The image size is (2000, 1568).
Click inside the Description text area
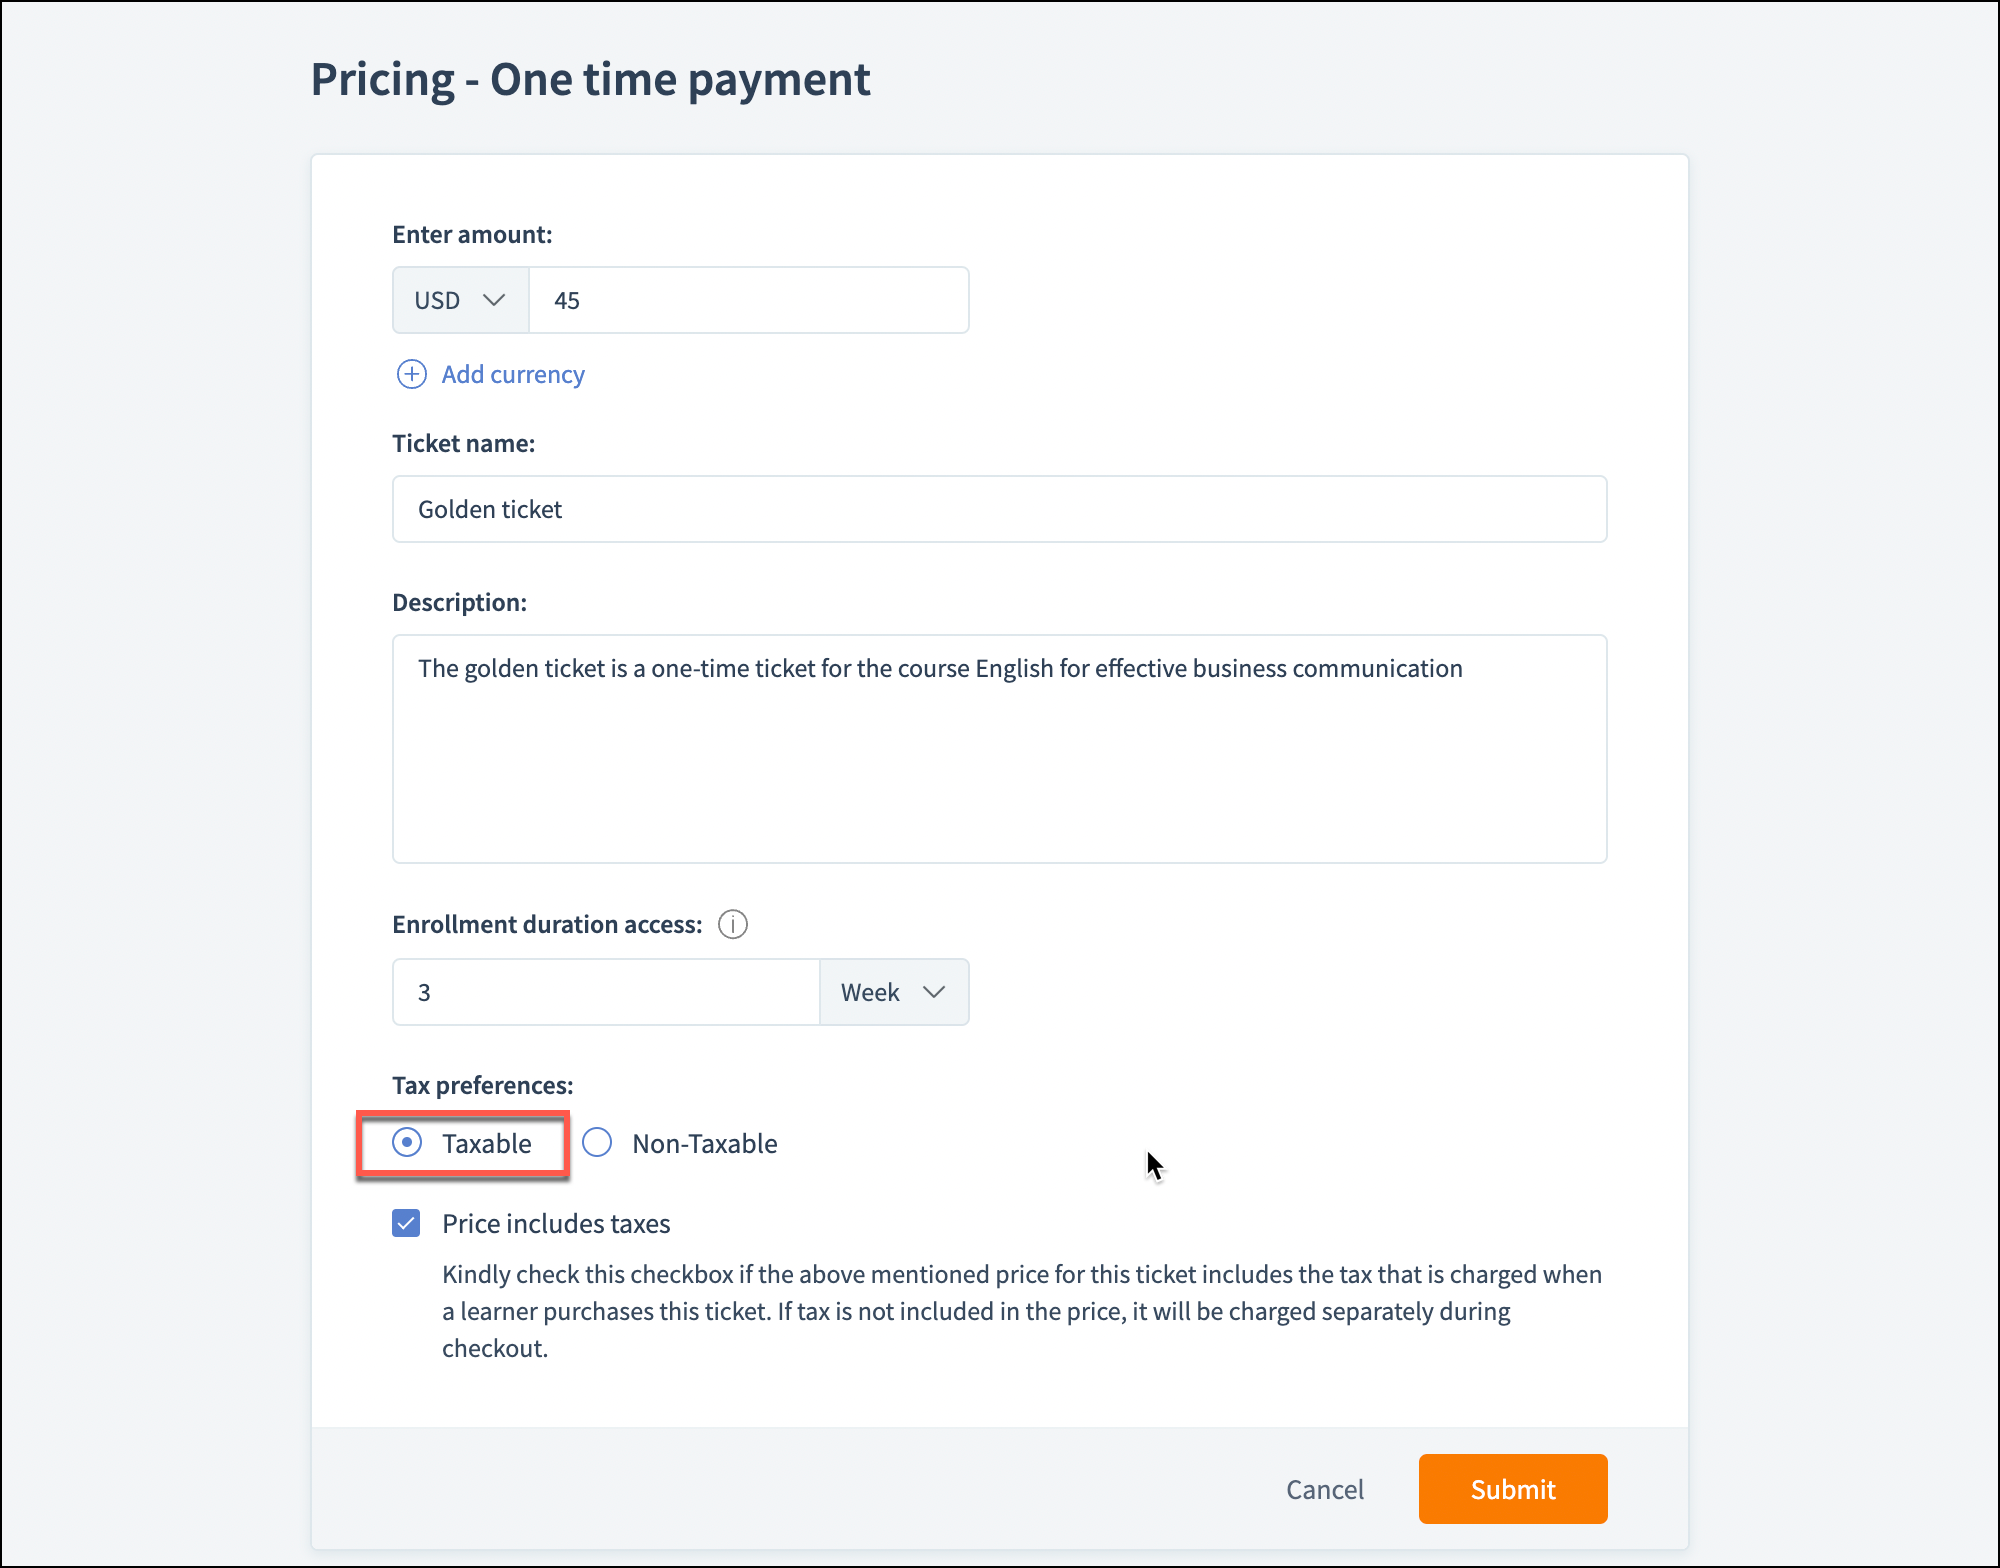[999, 760]
